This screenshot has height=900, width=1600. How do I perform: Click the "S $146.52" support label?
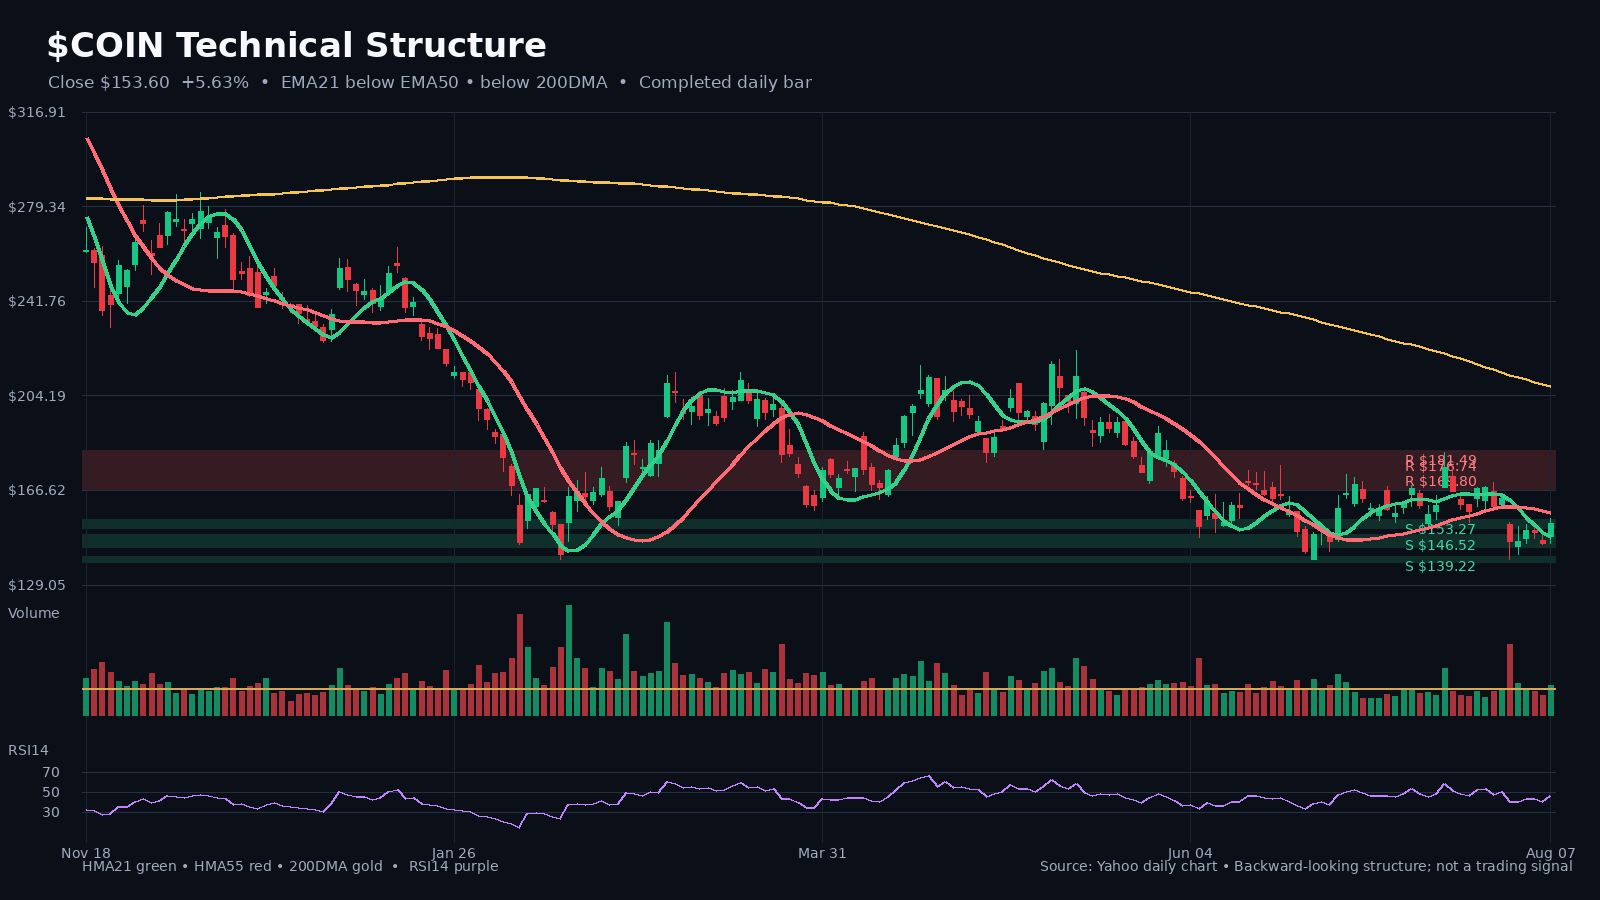1440,546
